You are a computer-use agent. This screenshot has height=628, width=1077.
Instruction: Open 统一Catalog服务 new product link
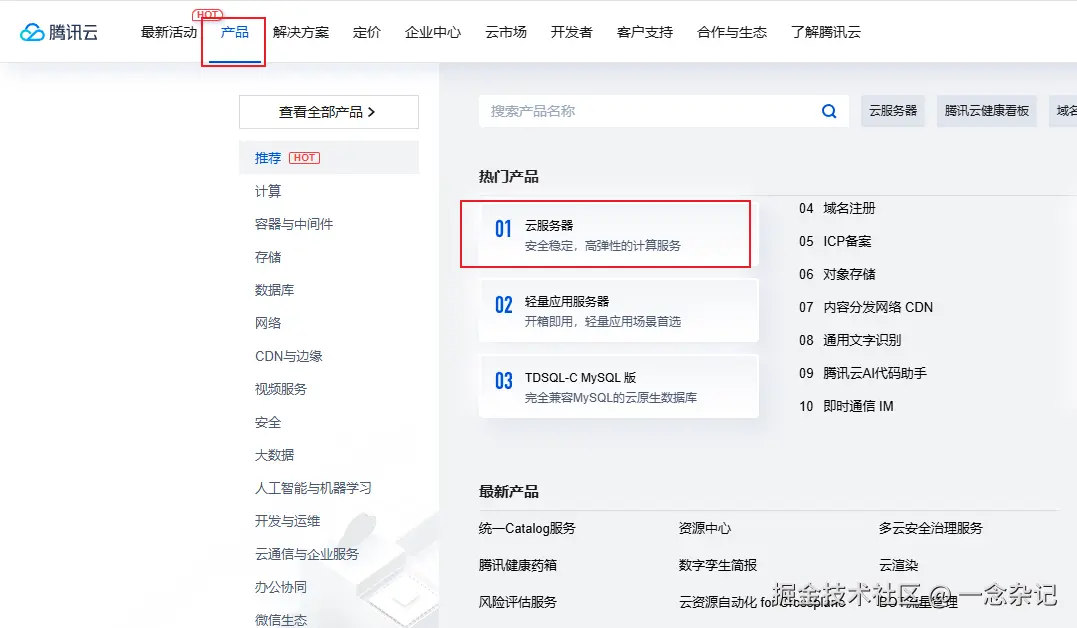tap(527, 528)
